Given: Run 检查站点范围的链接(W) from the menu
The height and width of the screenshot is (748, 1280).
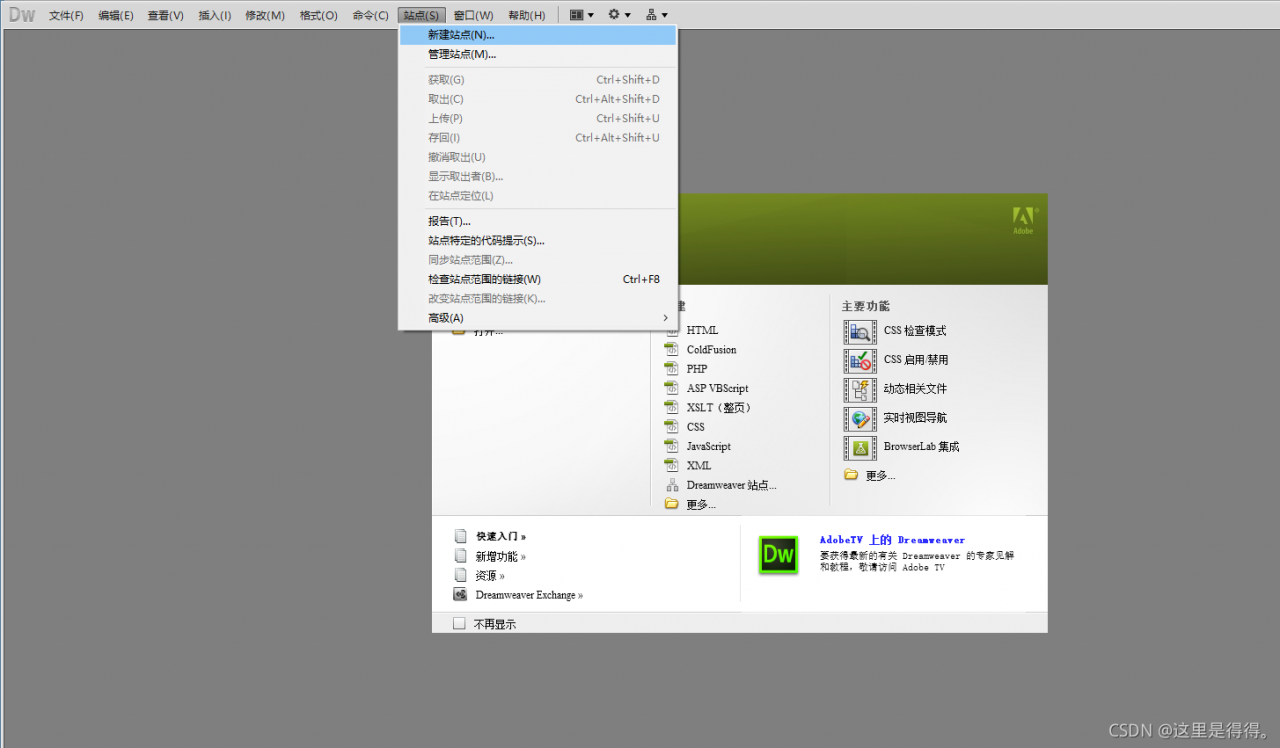Looking at the screenshot, I should pyautogui.click(x=538, y=279).
